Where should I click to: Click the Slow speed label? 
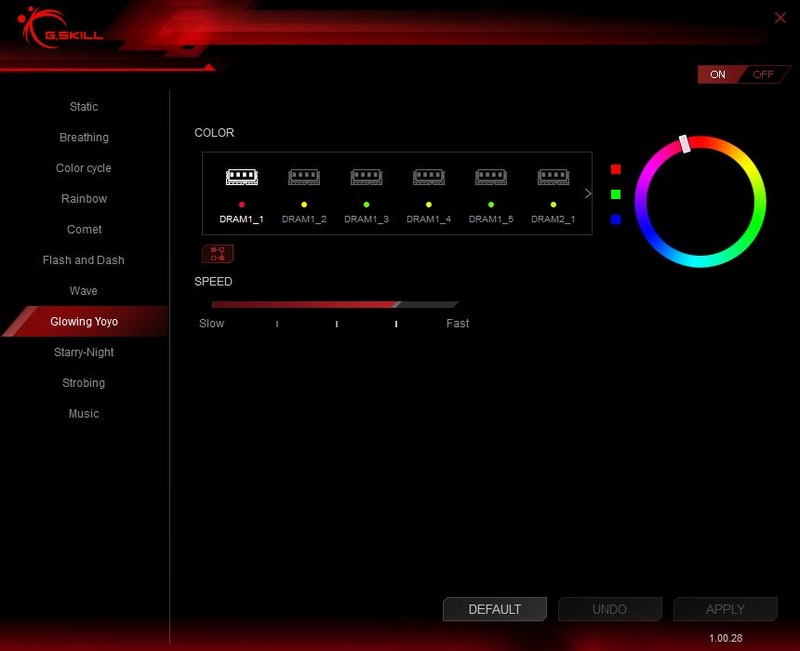212,323
